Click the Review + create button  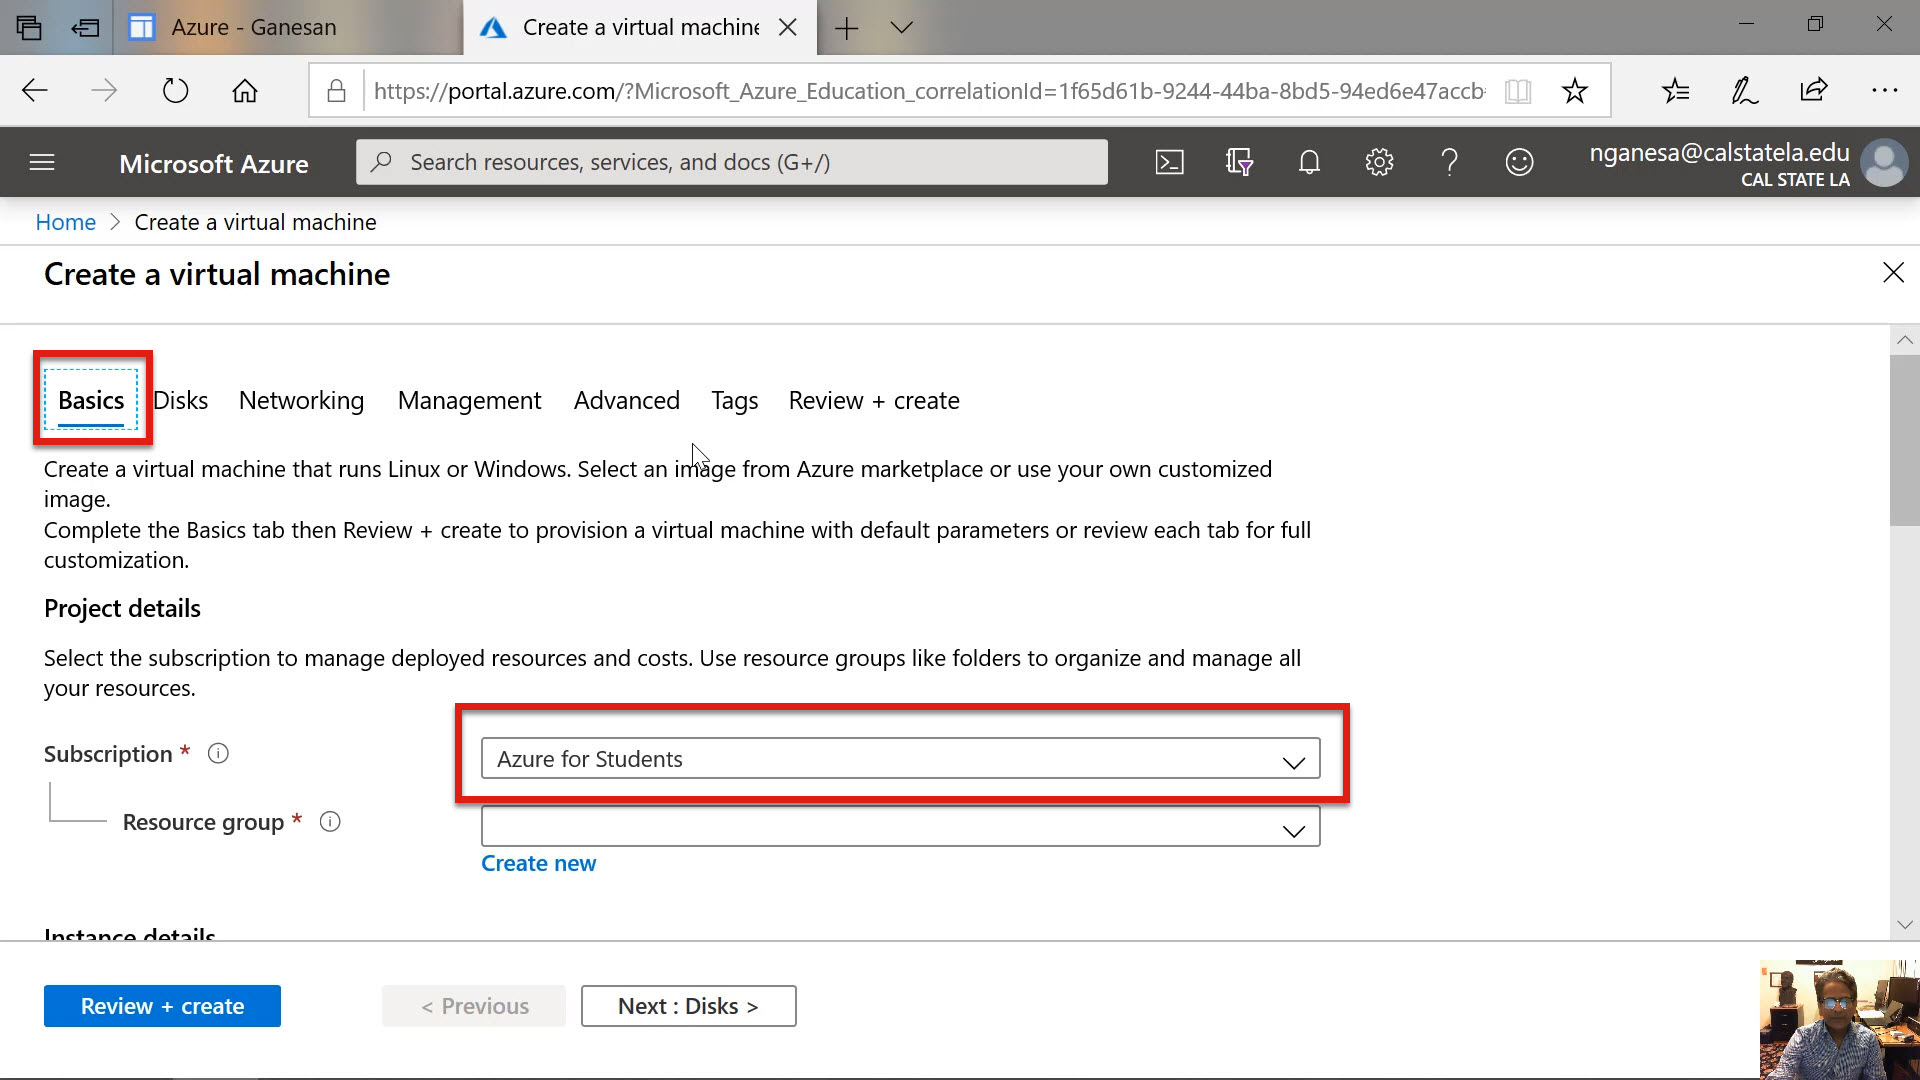tap(162, 1006)
